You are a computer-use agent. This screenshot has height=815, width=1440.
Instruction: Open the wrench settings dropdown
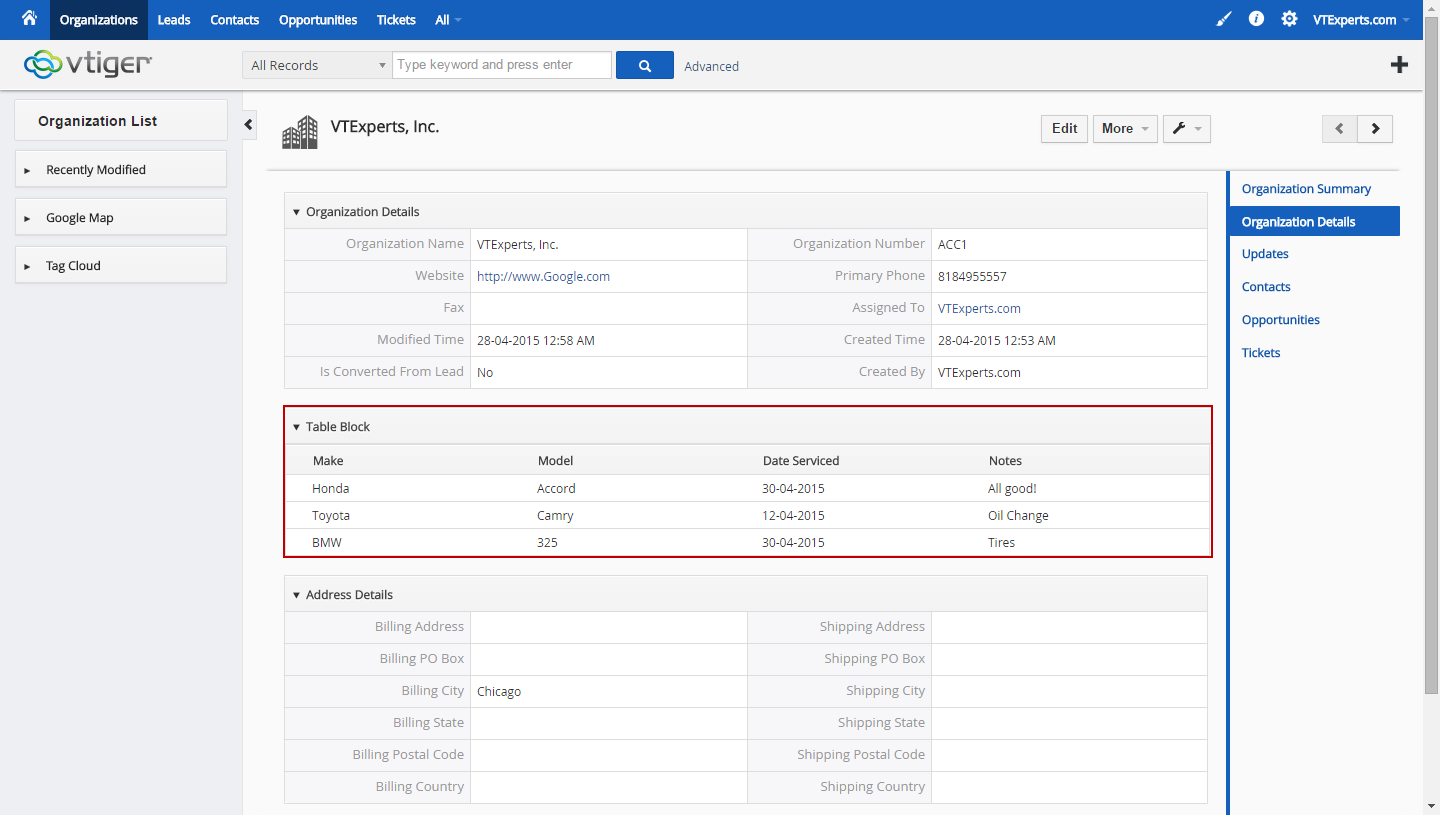[1186, 128]
